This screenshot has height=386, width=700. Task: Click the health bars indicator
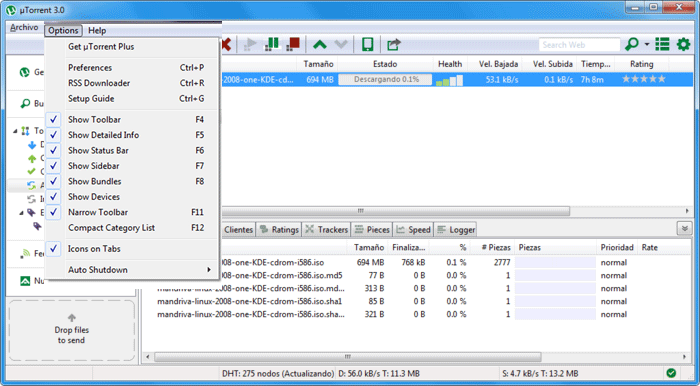pos(450,80)
